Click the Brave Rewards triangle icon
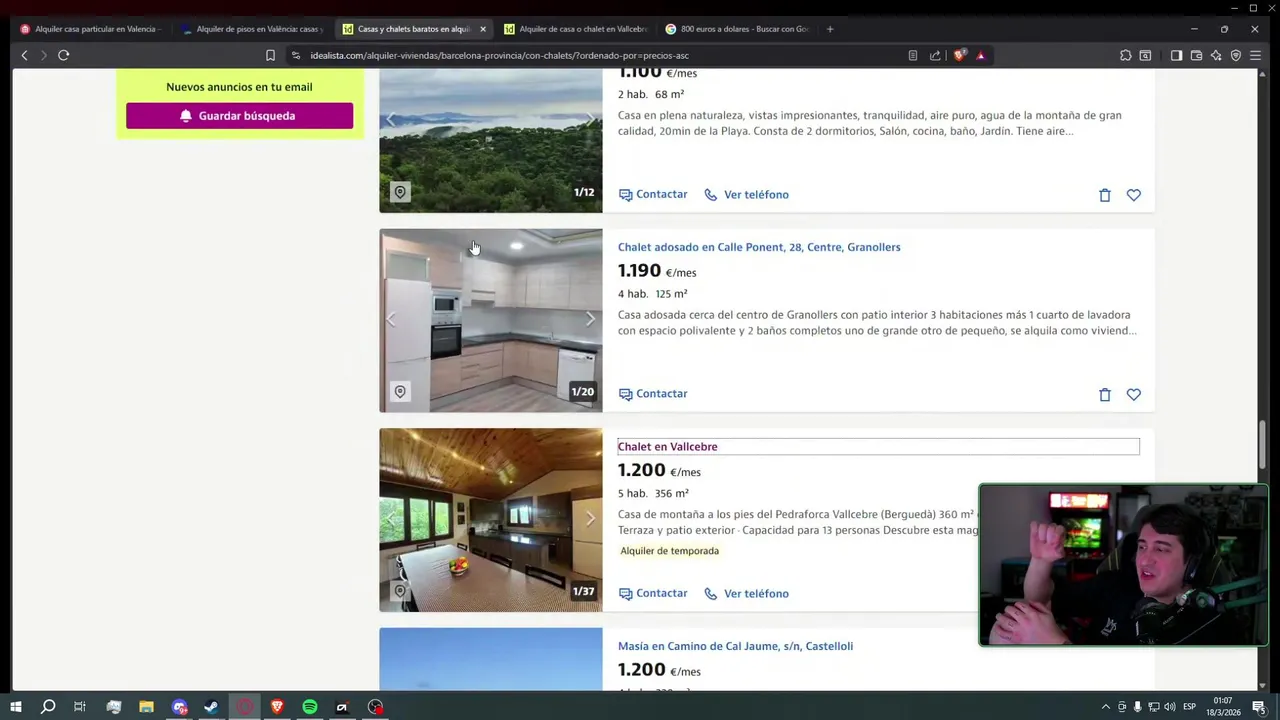 click(x=981, y=55)
